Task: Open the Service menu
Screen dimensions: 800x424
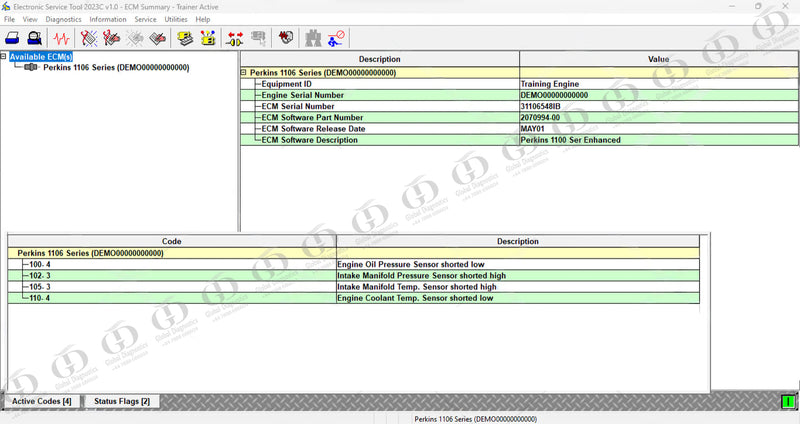Action: (x=145, y=19)
